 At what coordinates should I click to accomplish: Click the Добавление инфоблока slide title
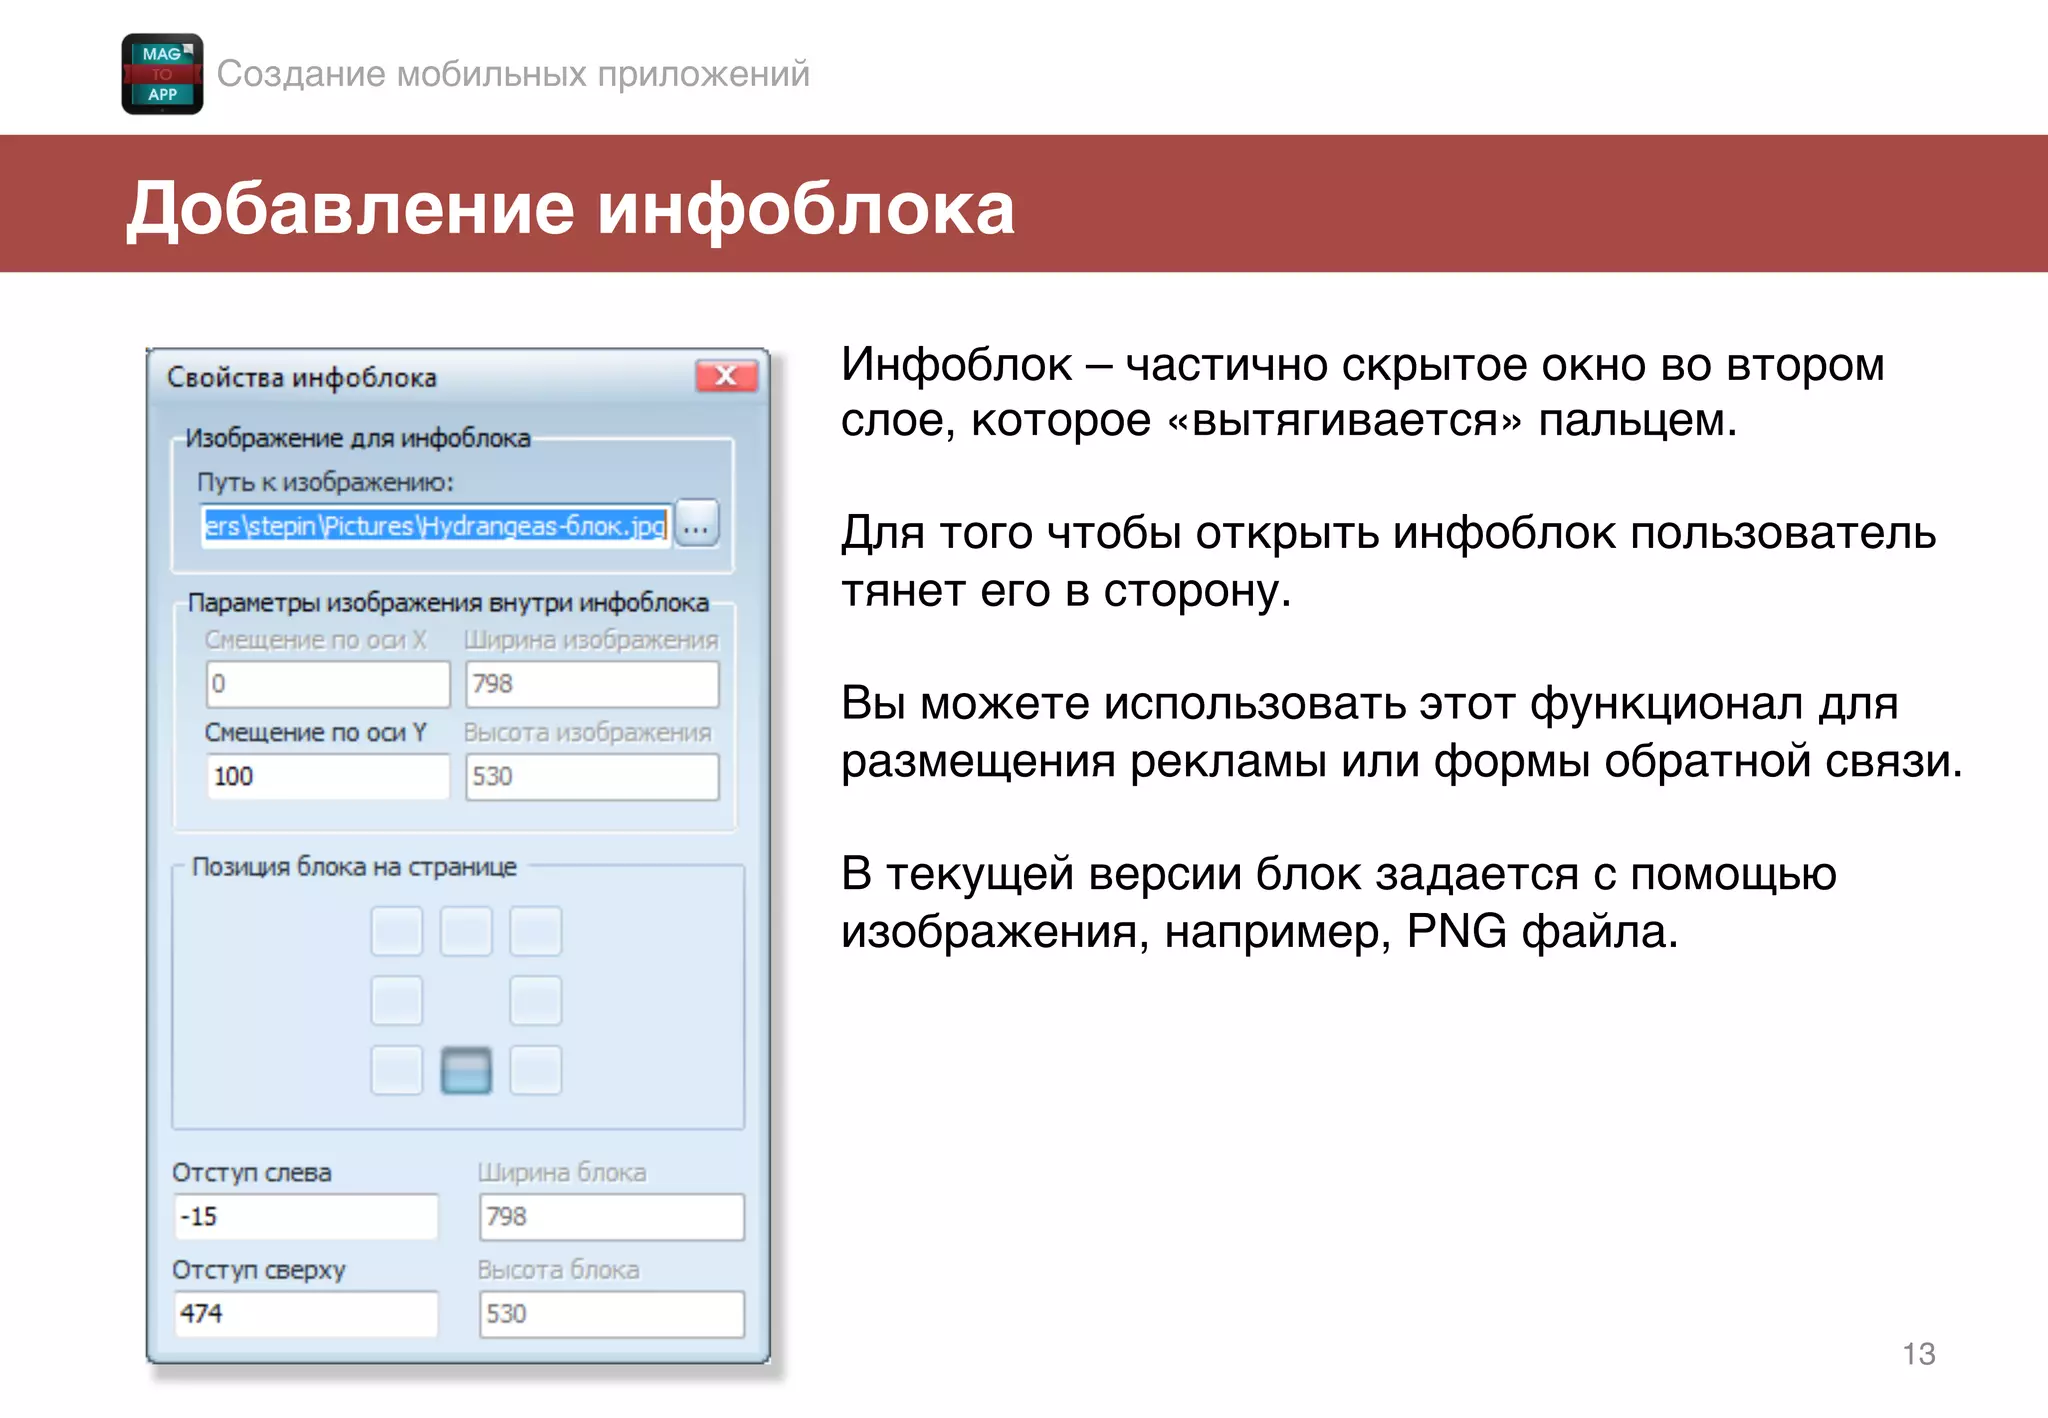coord(570,208)
